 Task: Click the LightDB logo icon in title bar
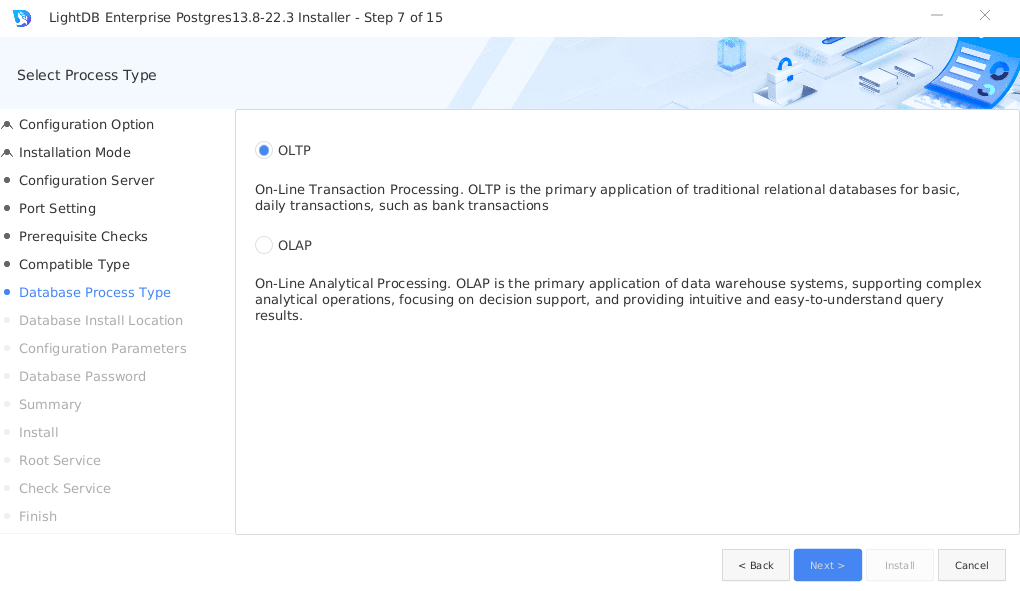[22, 18]
